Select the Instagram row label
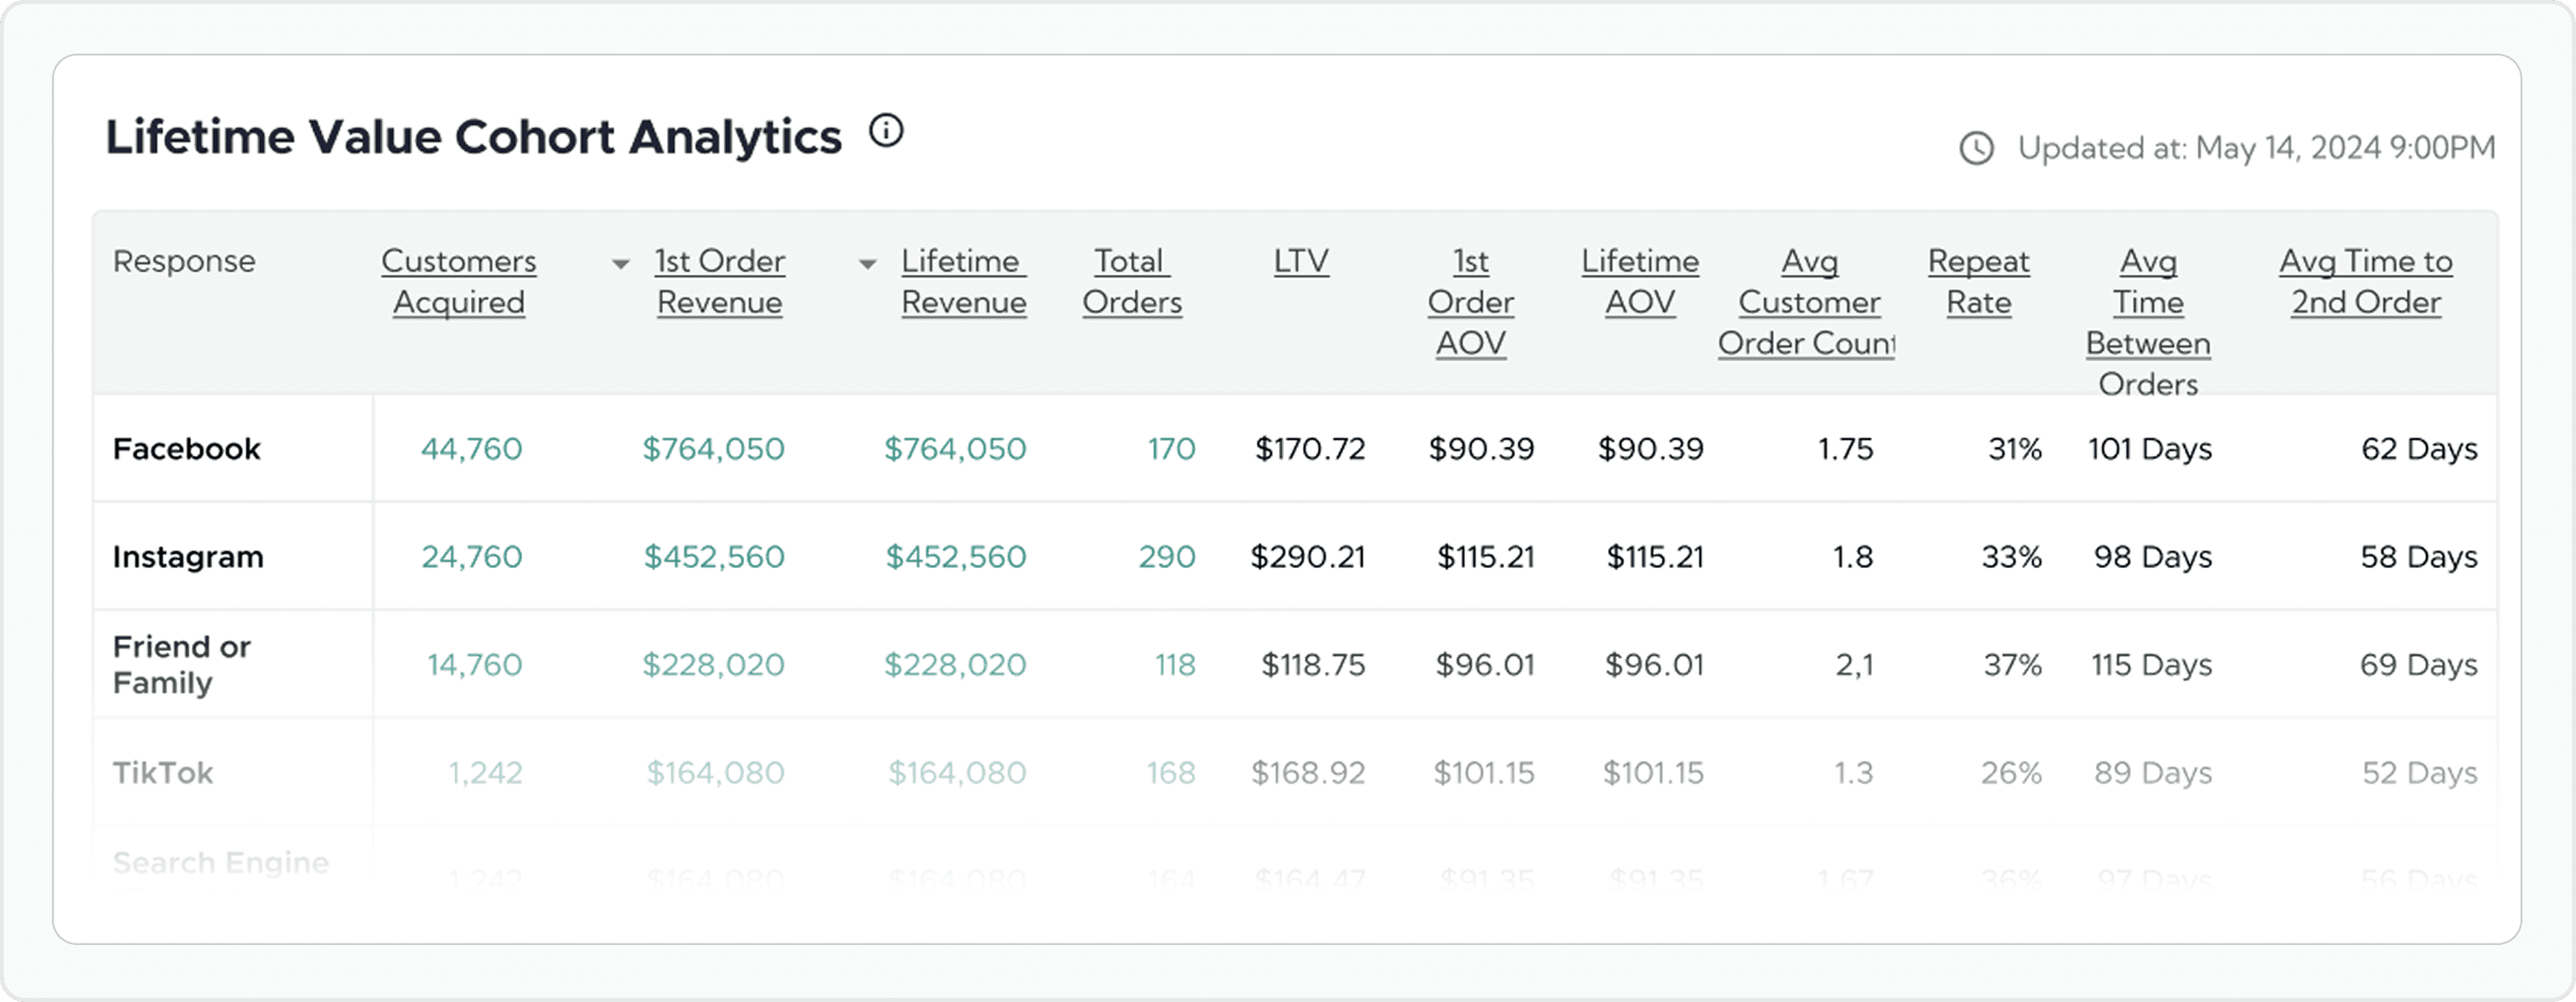This screenshot has height=1002, width=2576. point(188,557)
